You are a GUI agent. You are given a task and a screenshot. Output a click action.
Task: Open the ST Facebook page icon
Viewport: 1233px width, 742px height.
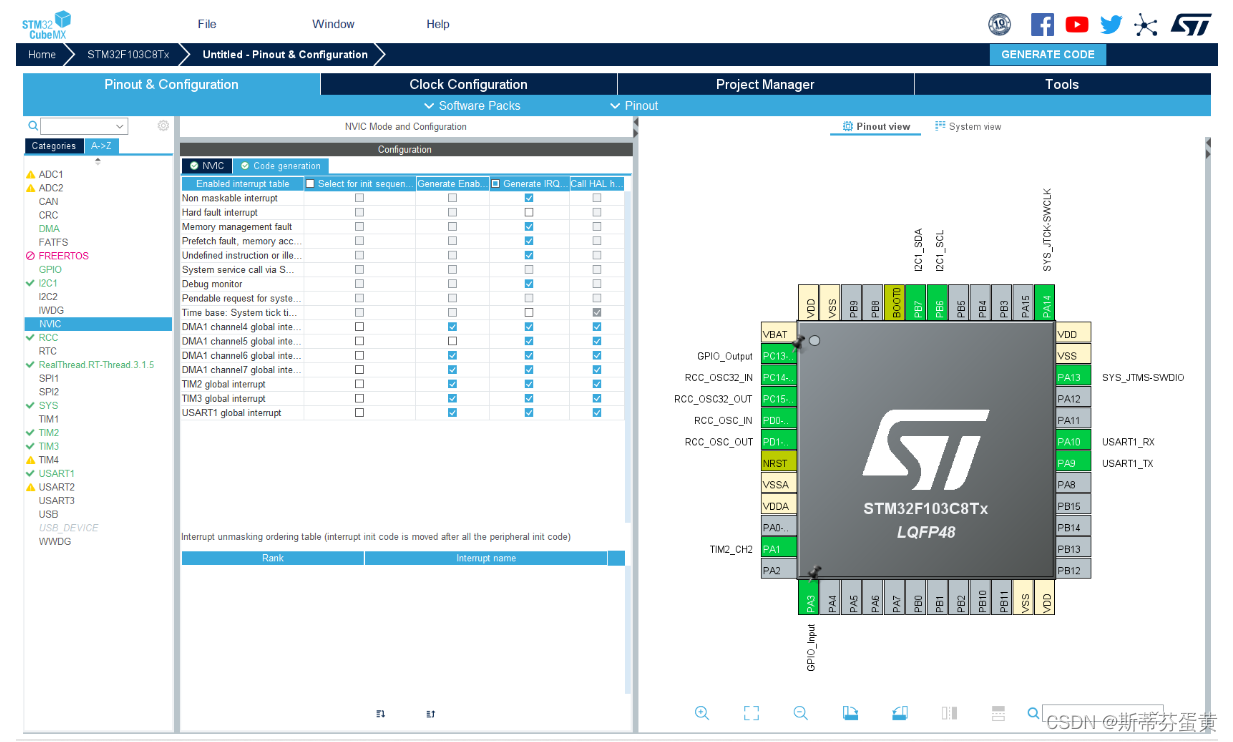tap(1042, 24)
